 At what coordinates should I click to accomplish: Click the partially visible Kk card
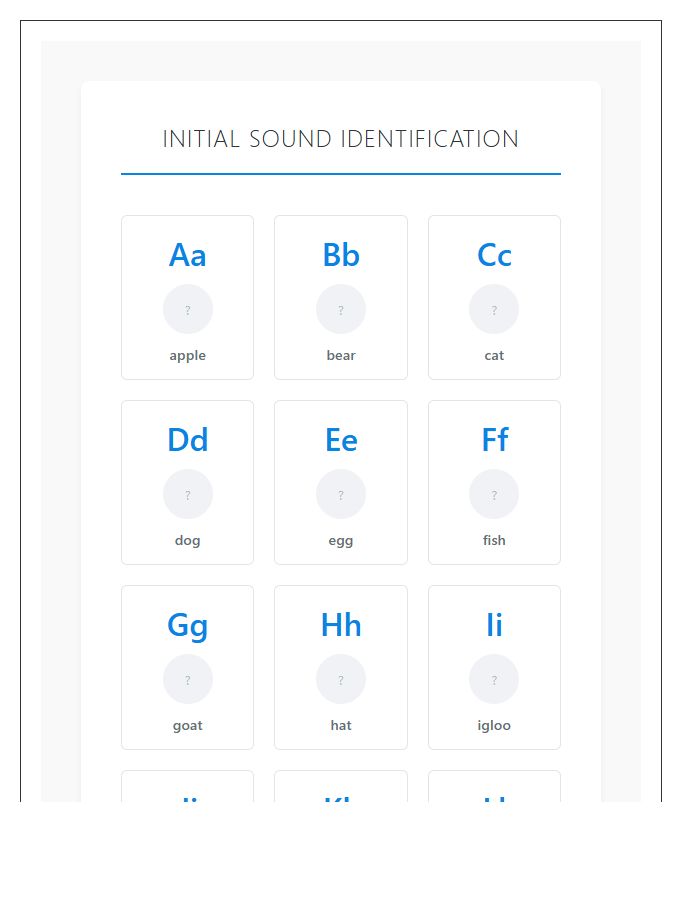pos(341,790)
